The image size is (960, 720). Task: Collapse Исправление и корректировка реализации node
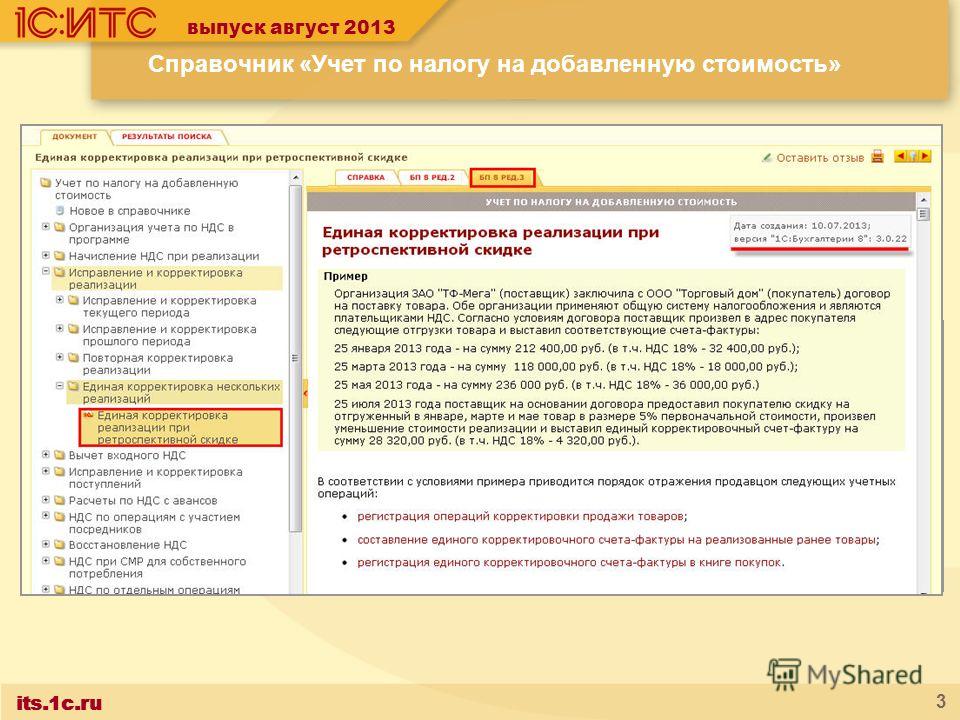(x=45, y=271)
